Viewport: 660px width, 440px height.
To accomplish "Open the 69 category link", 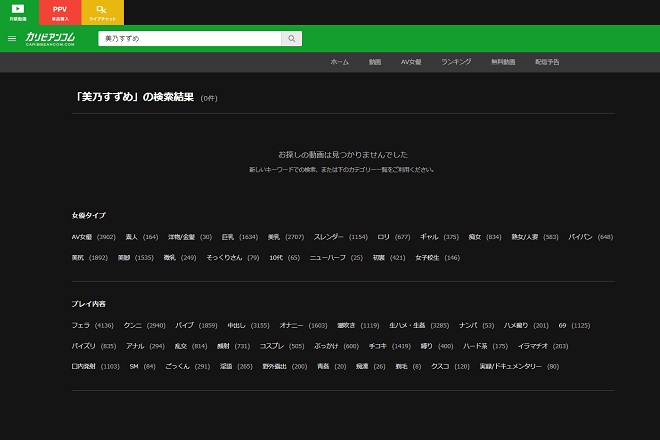I will pos(563,325).
